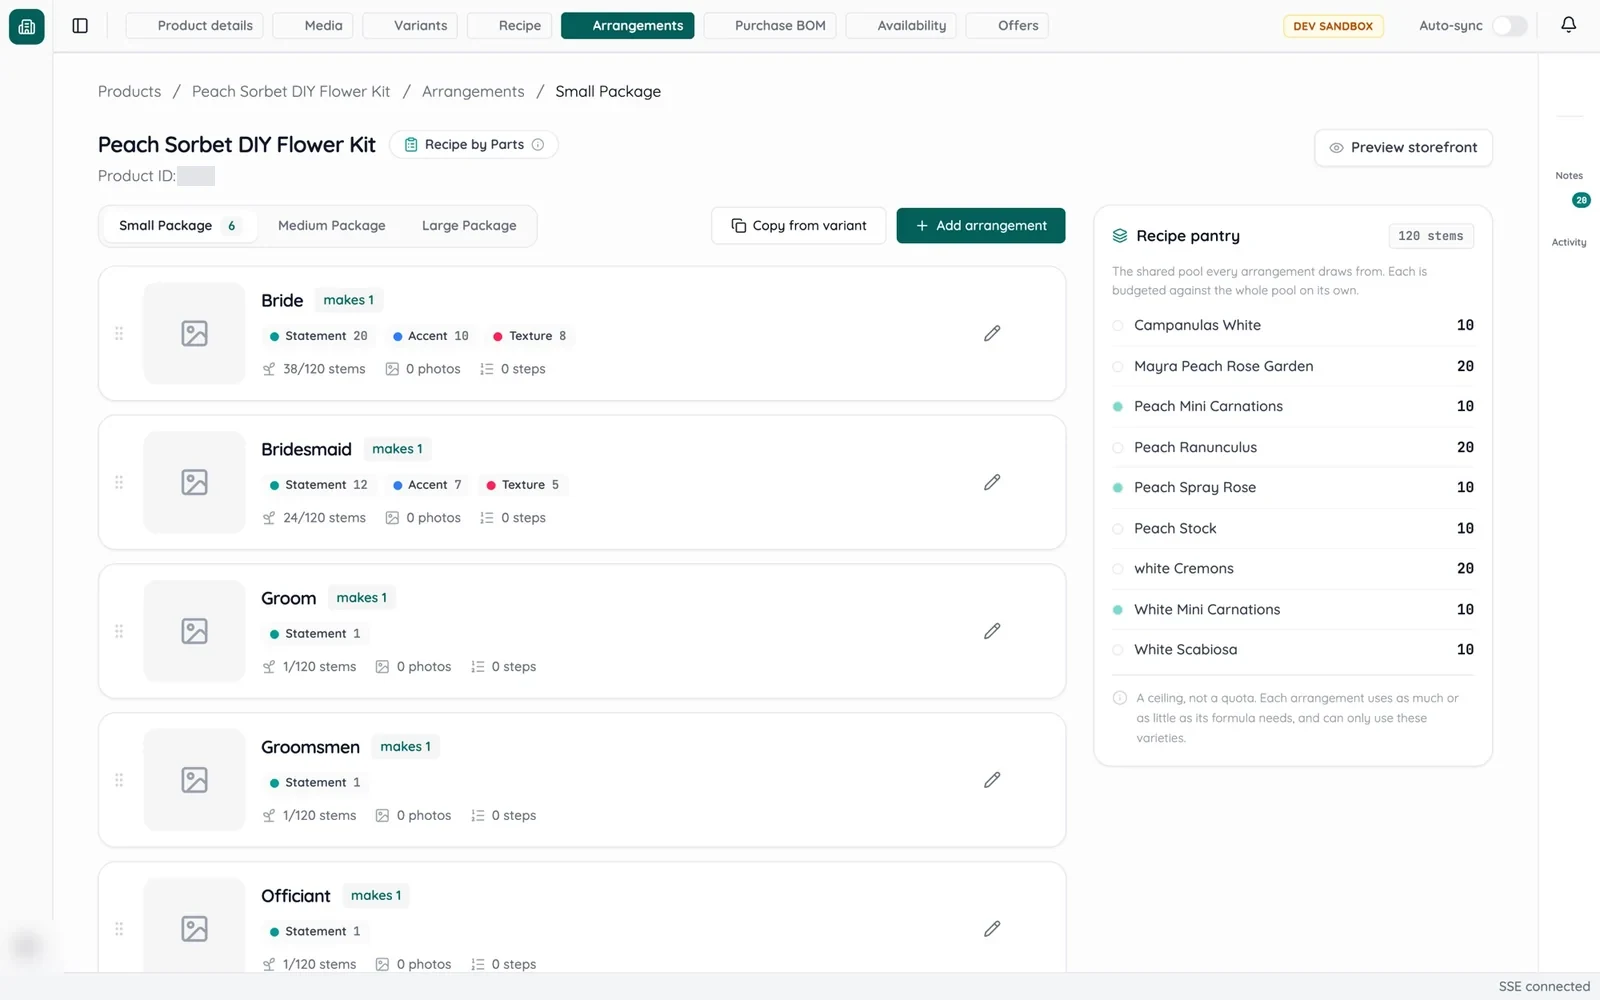Select Mayra Peach Rose Garden row
1600x1000 pixels.
point(1293,366)
